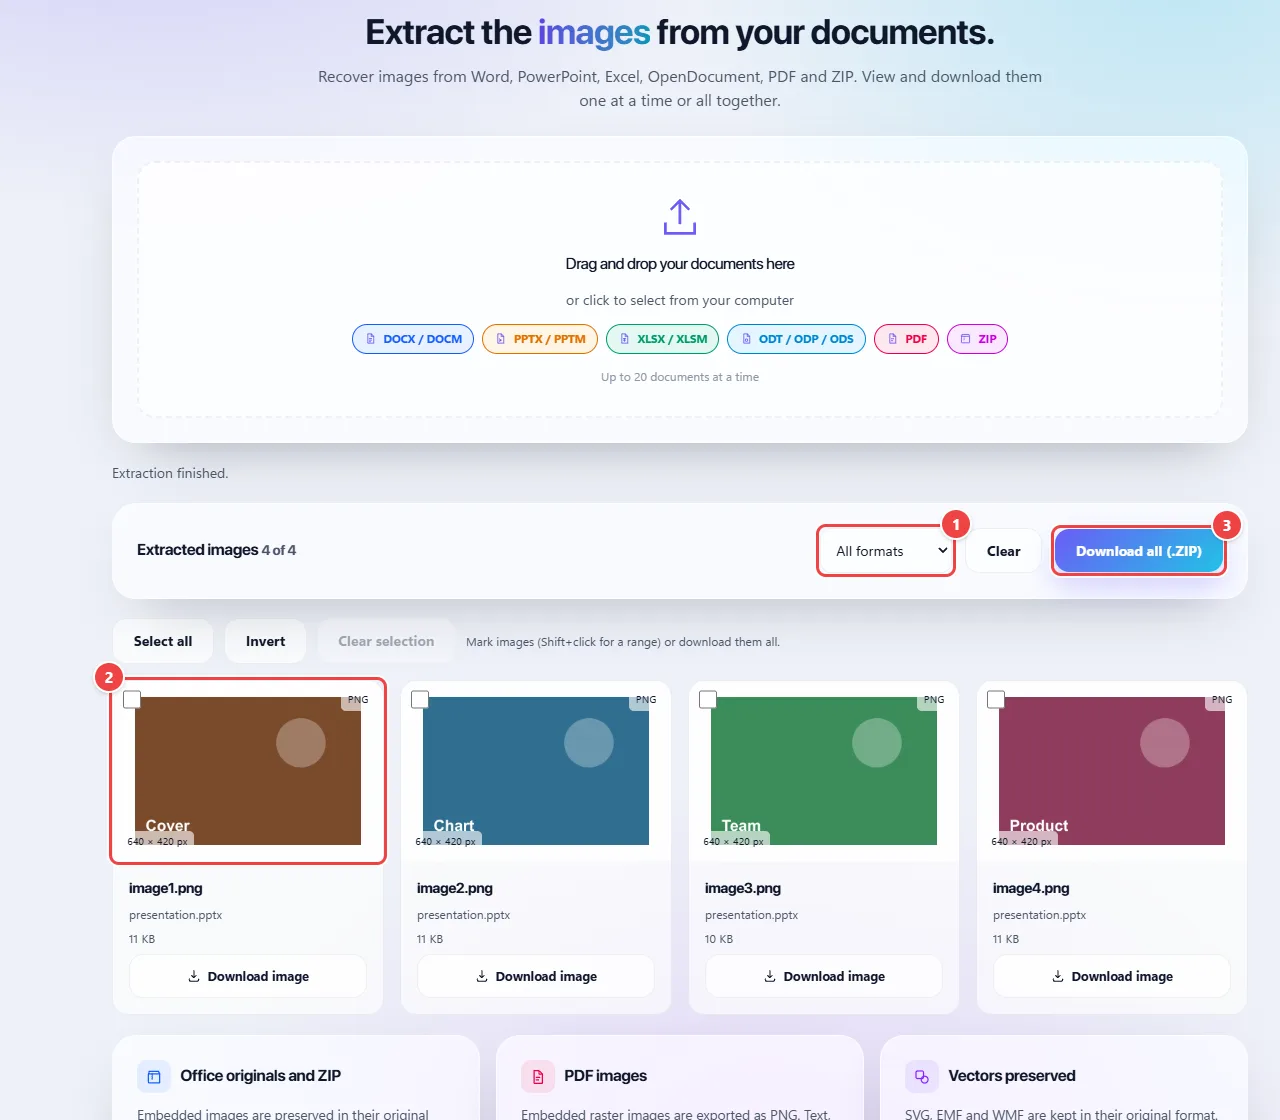Open the Product image thumbnail
Image resolution: width=1280 pixels, height=1120 pixels.
tap(1112, 771)
